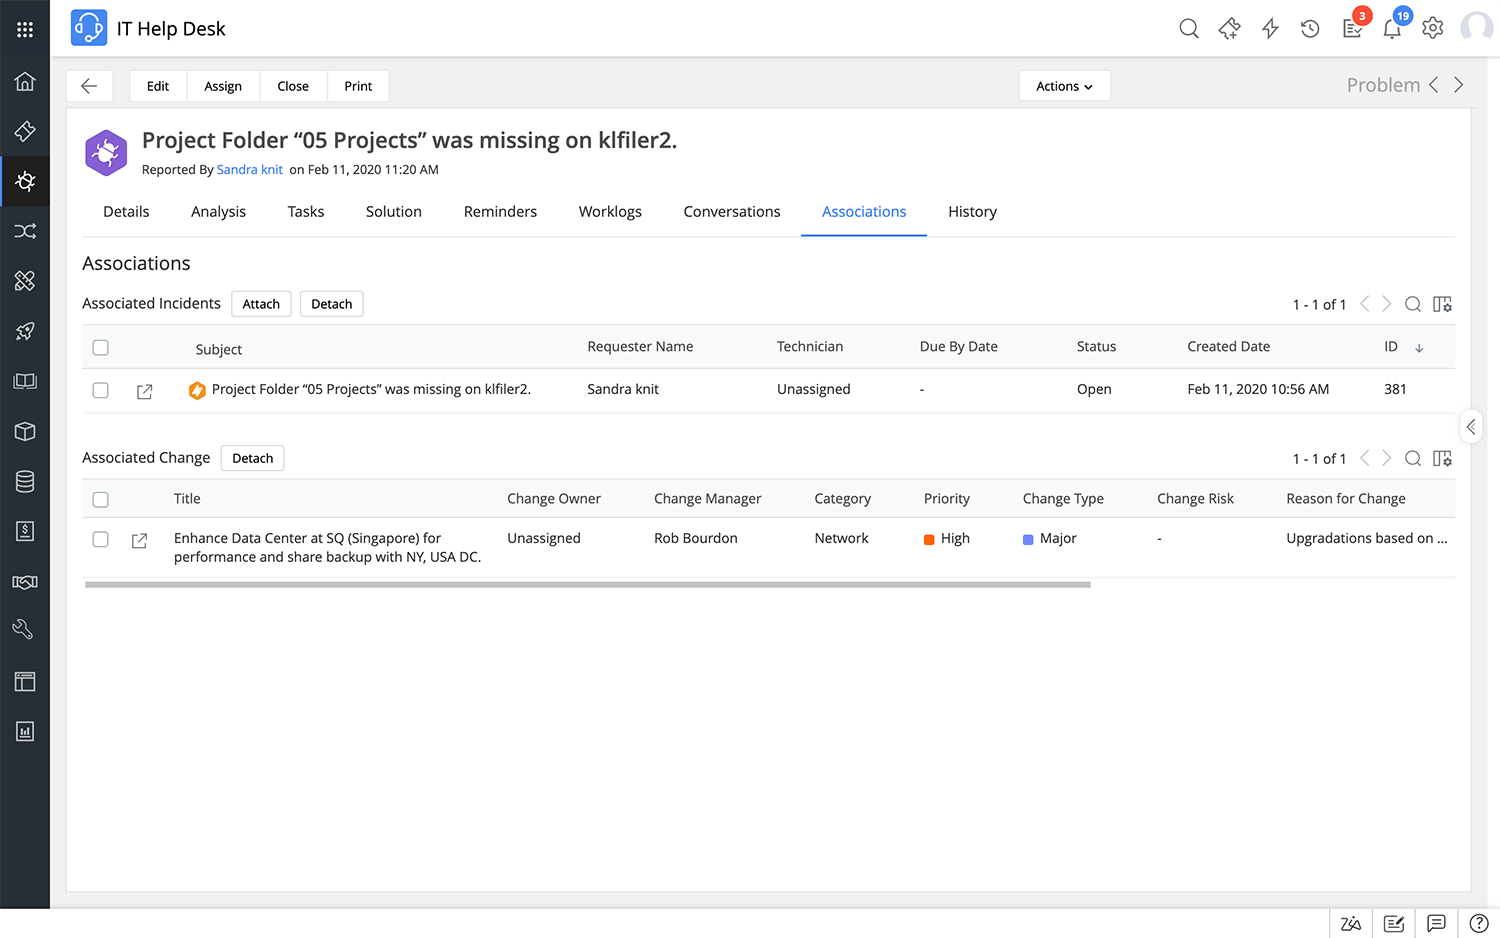Click the Attach button for incidents
This screenshot has height=938, width=1500.
click(261, 304)
